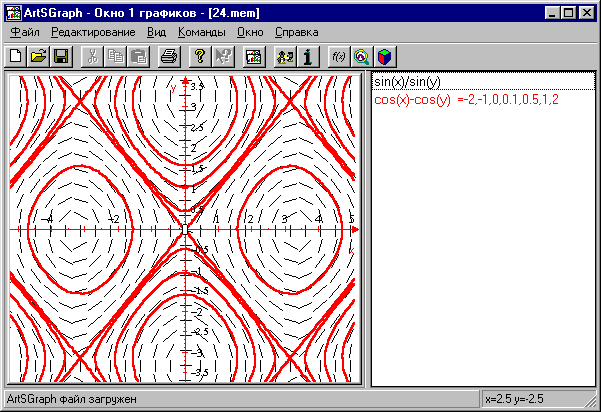Viewport: 601px width, 412px height.
Task: Click the Save floppy disk icon
Action: pos(60,57)
